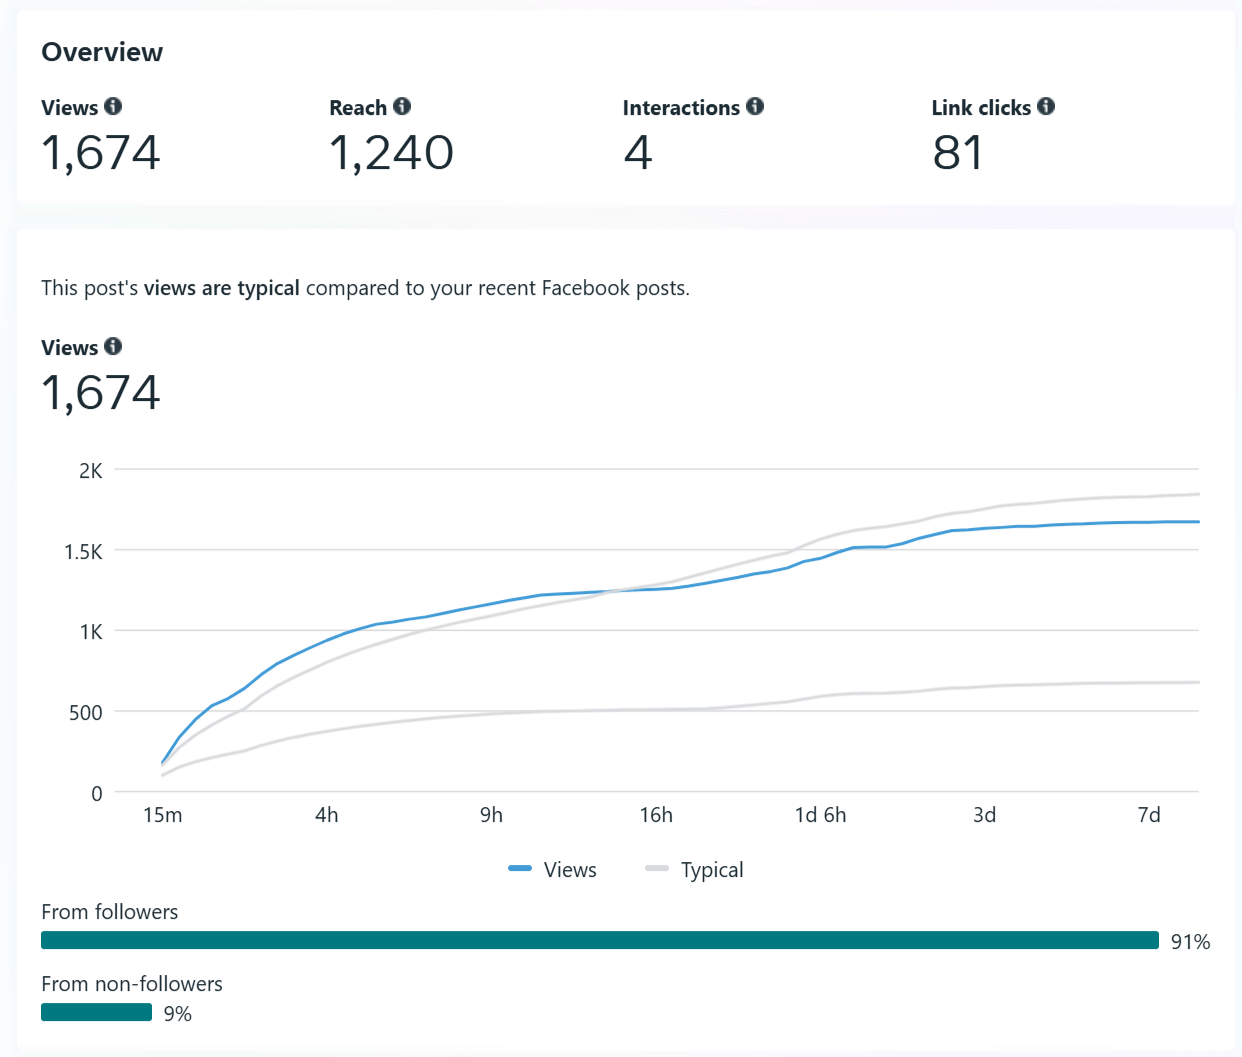Click the From followers 91% bar
The image size is (1242, 1057).
pyautogui.click(x=600, y=940)
